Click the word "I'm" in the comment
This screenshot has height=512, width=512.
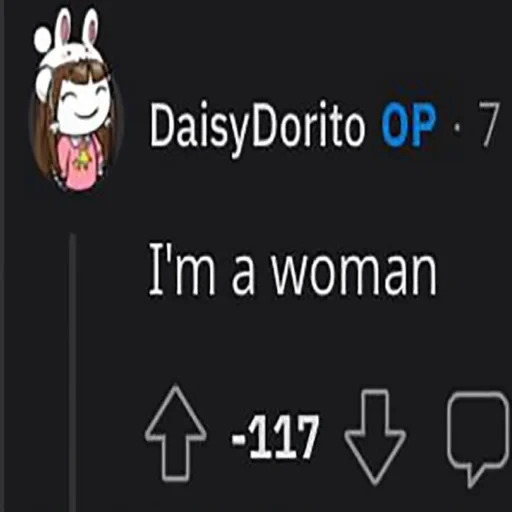182,269
